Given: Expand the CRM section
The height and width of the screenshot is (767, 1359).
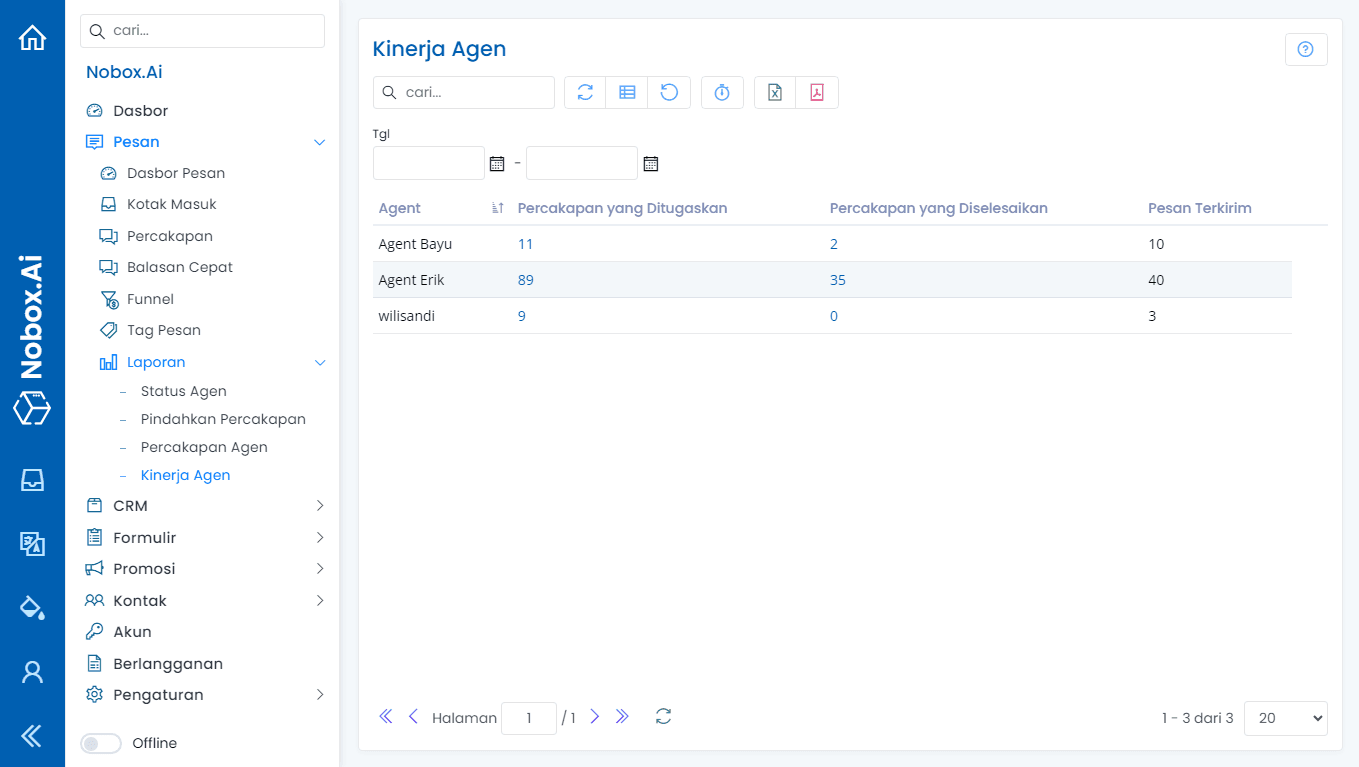Looking at the screenshot, I should pos(129,505).
